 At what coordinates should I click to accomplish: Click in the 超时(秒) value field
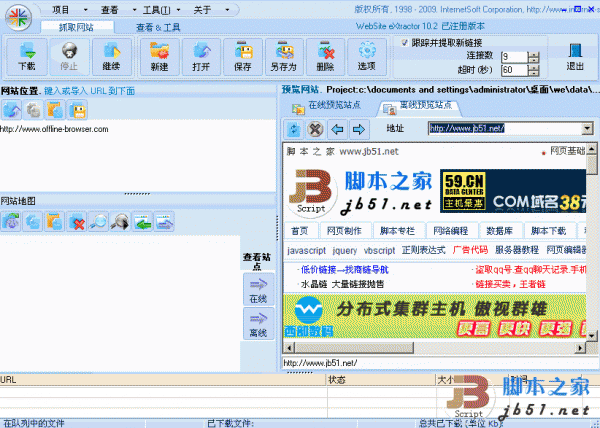pos(515,70)
